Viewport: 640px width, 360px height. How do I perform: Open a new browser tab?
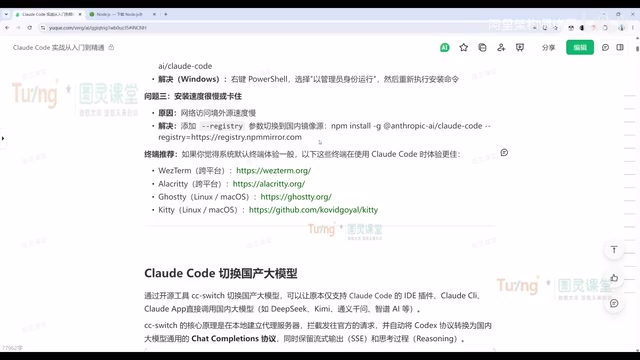coord(166,14)
